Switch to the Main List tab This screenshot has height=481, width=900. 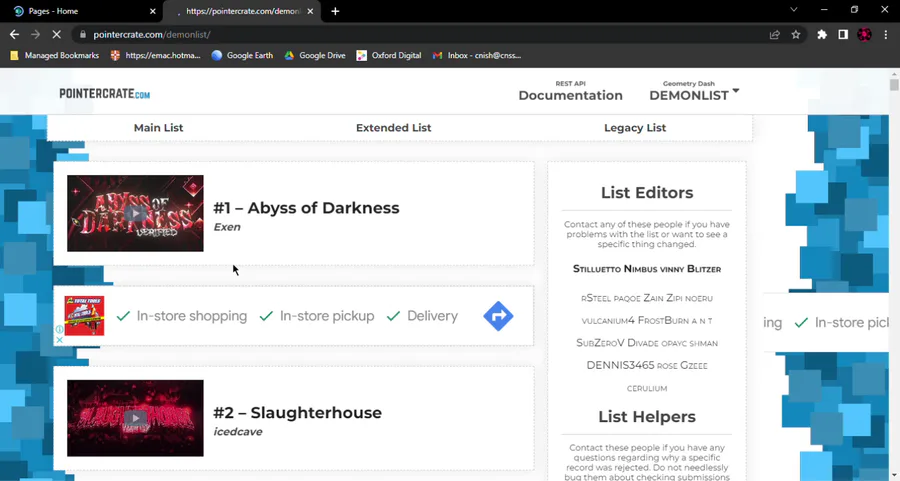pyautogui.click(x=158, y=127)
